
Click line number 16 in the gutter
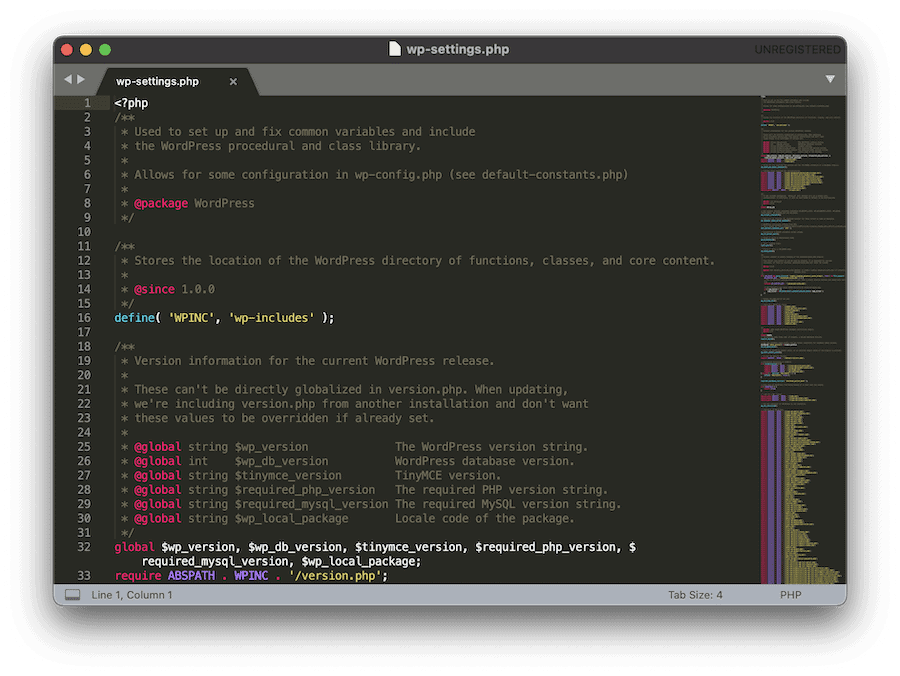coord(84,317)
